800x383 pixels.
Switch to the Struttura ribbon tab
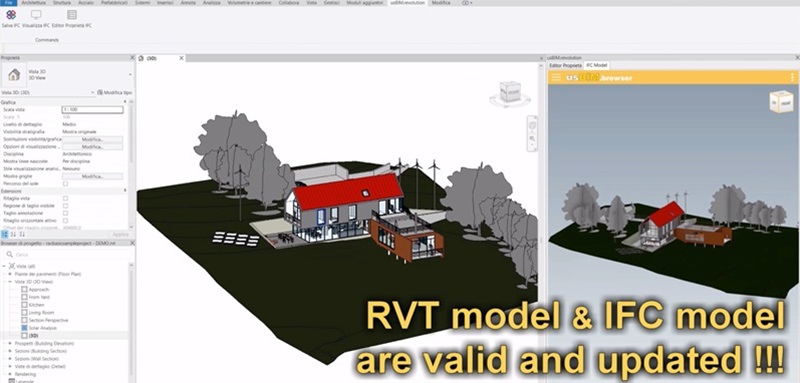(62, 3)
